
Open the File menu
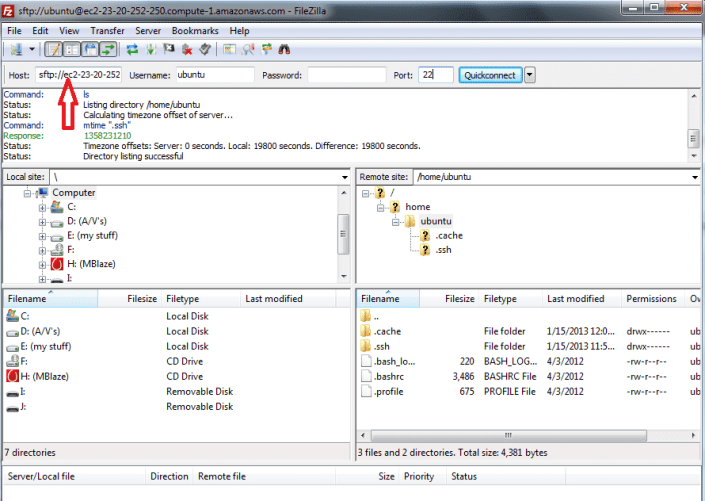14,31
